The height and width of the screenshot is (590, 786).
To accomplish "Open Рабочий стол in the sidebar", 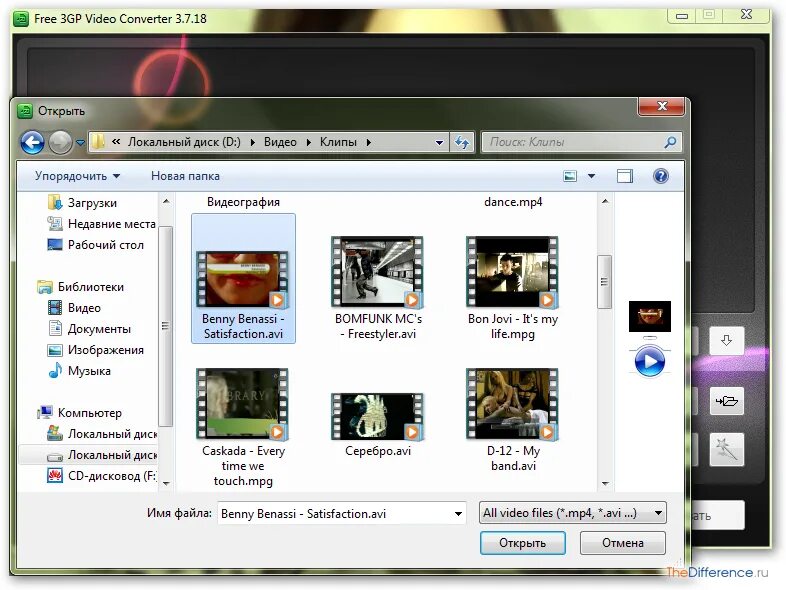I will [95, 245].
